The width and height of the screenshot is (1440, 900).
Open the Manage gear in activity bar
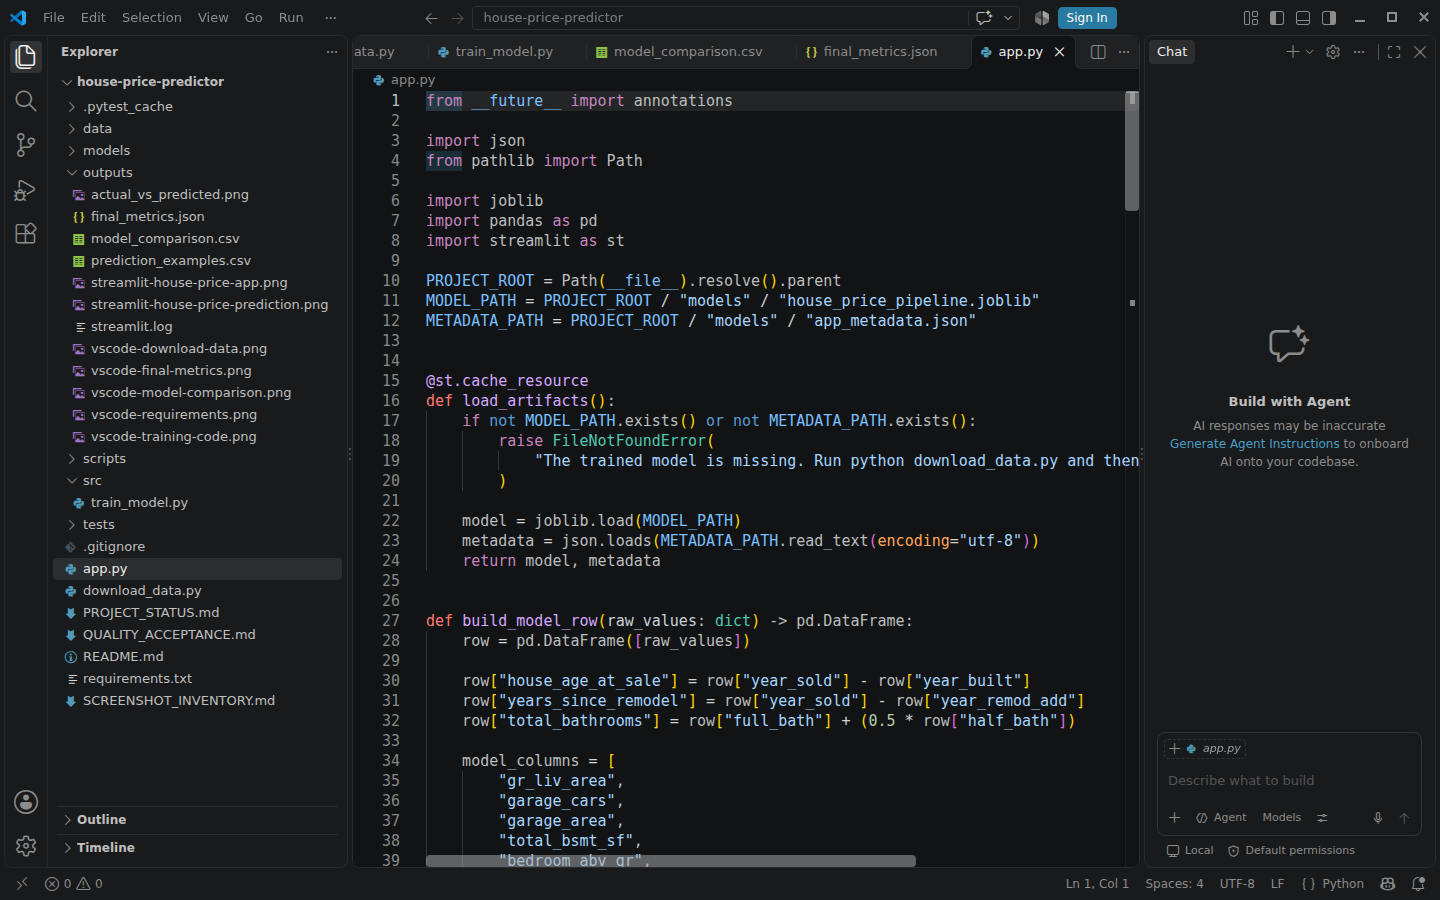[x=26, y=846]
